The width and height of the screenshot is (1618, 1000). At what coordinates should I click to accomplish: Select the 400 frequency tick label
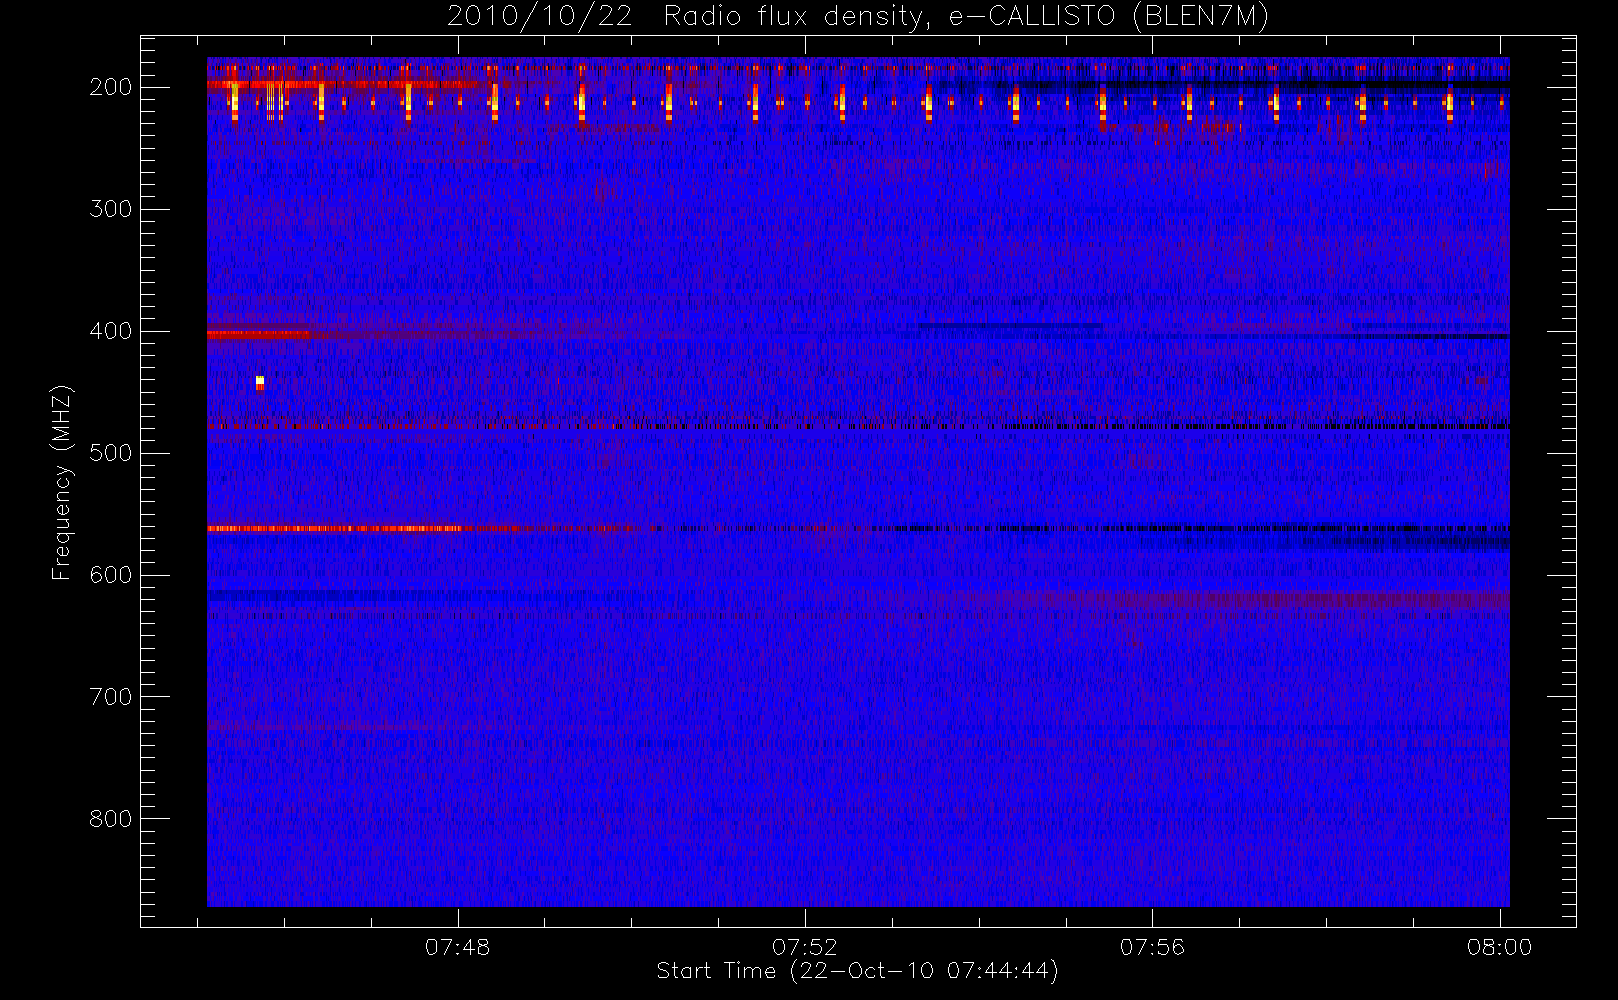tap(111, 331)
